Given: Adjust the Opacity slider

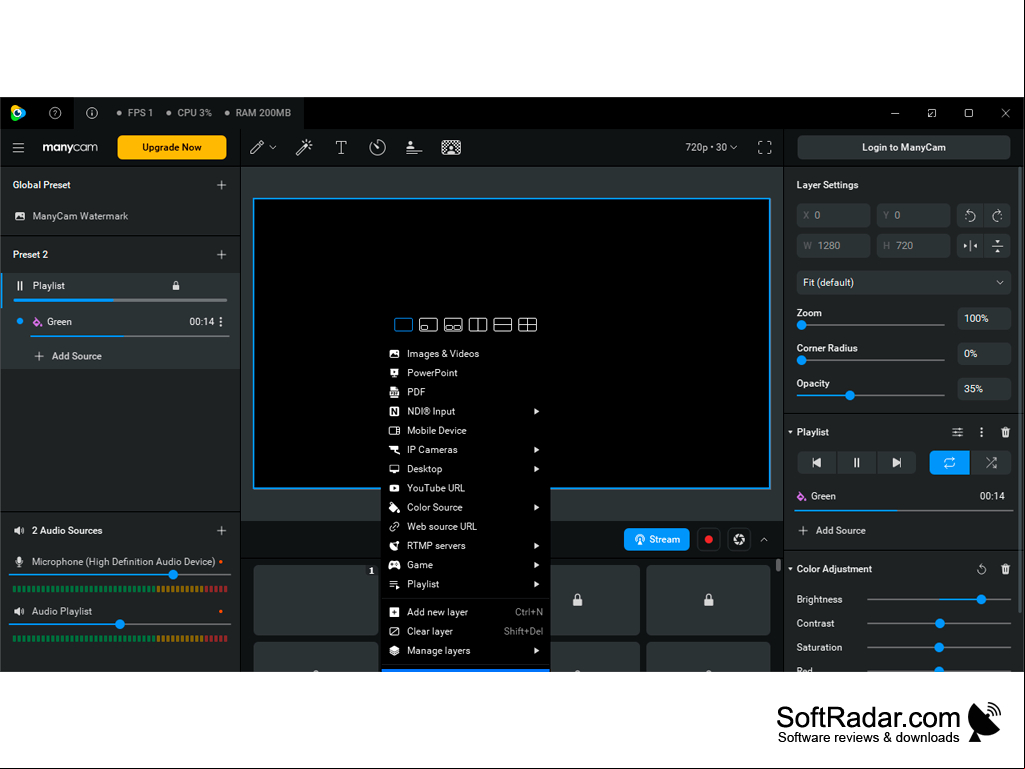Looking at the screenshot, I should click(x=870, y=396).
